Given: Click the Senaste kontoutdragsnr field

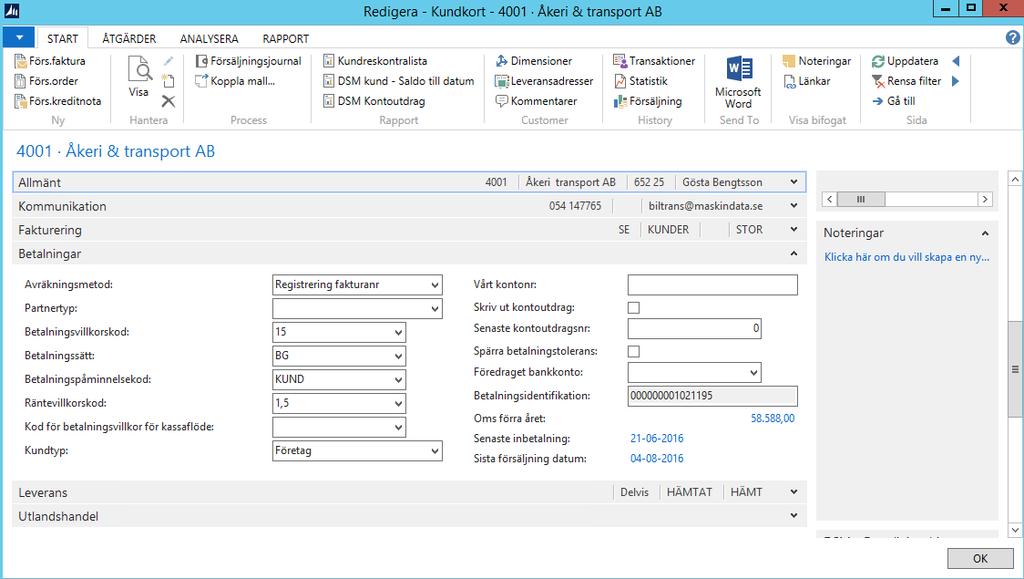Looking at the screenshot, I should coord(694,328).
